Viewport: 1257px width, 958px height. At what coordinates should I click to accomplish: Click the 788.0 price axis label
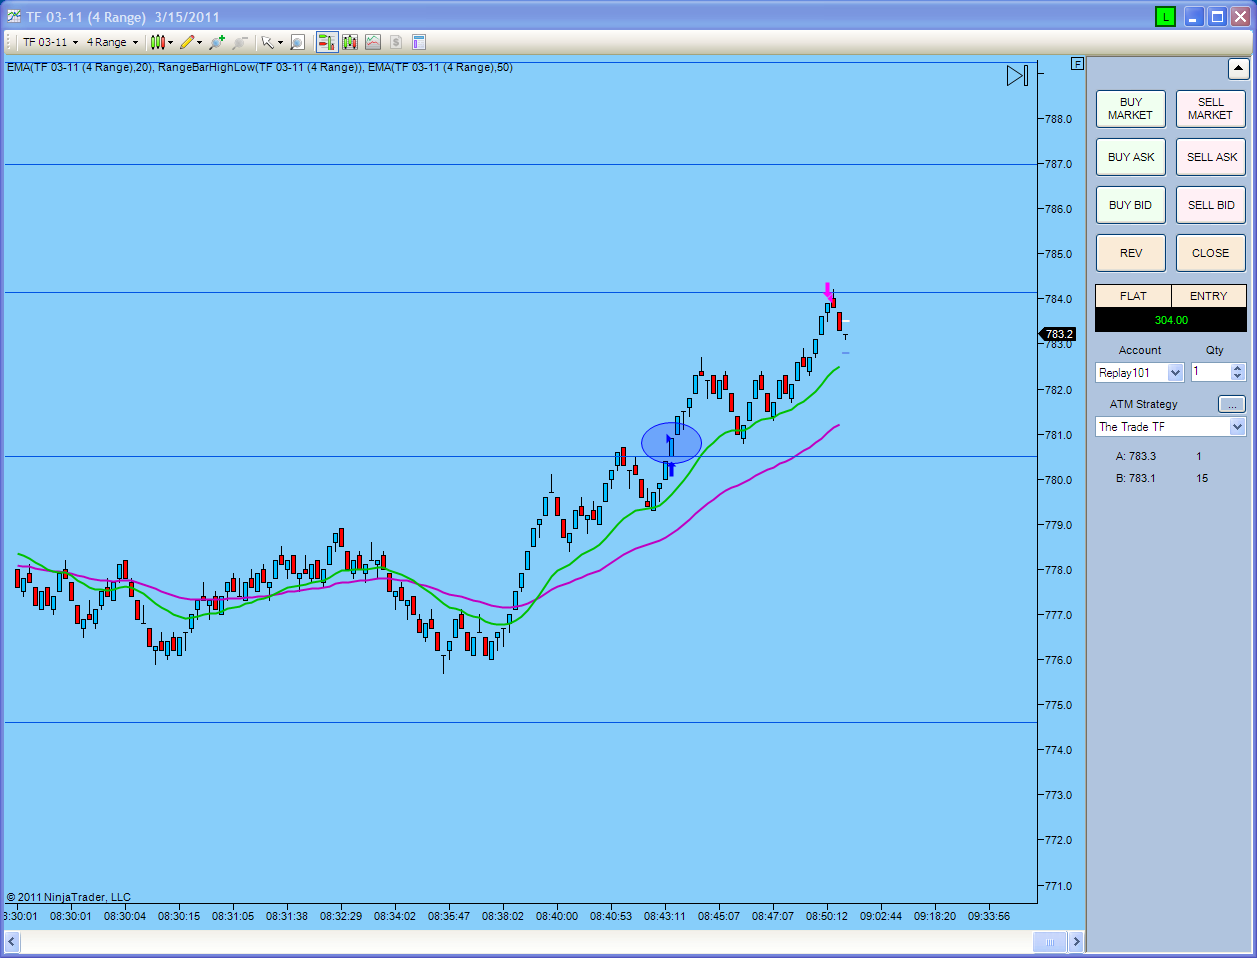click(1058, 119)
